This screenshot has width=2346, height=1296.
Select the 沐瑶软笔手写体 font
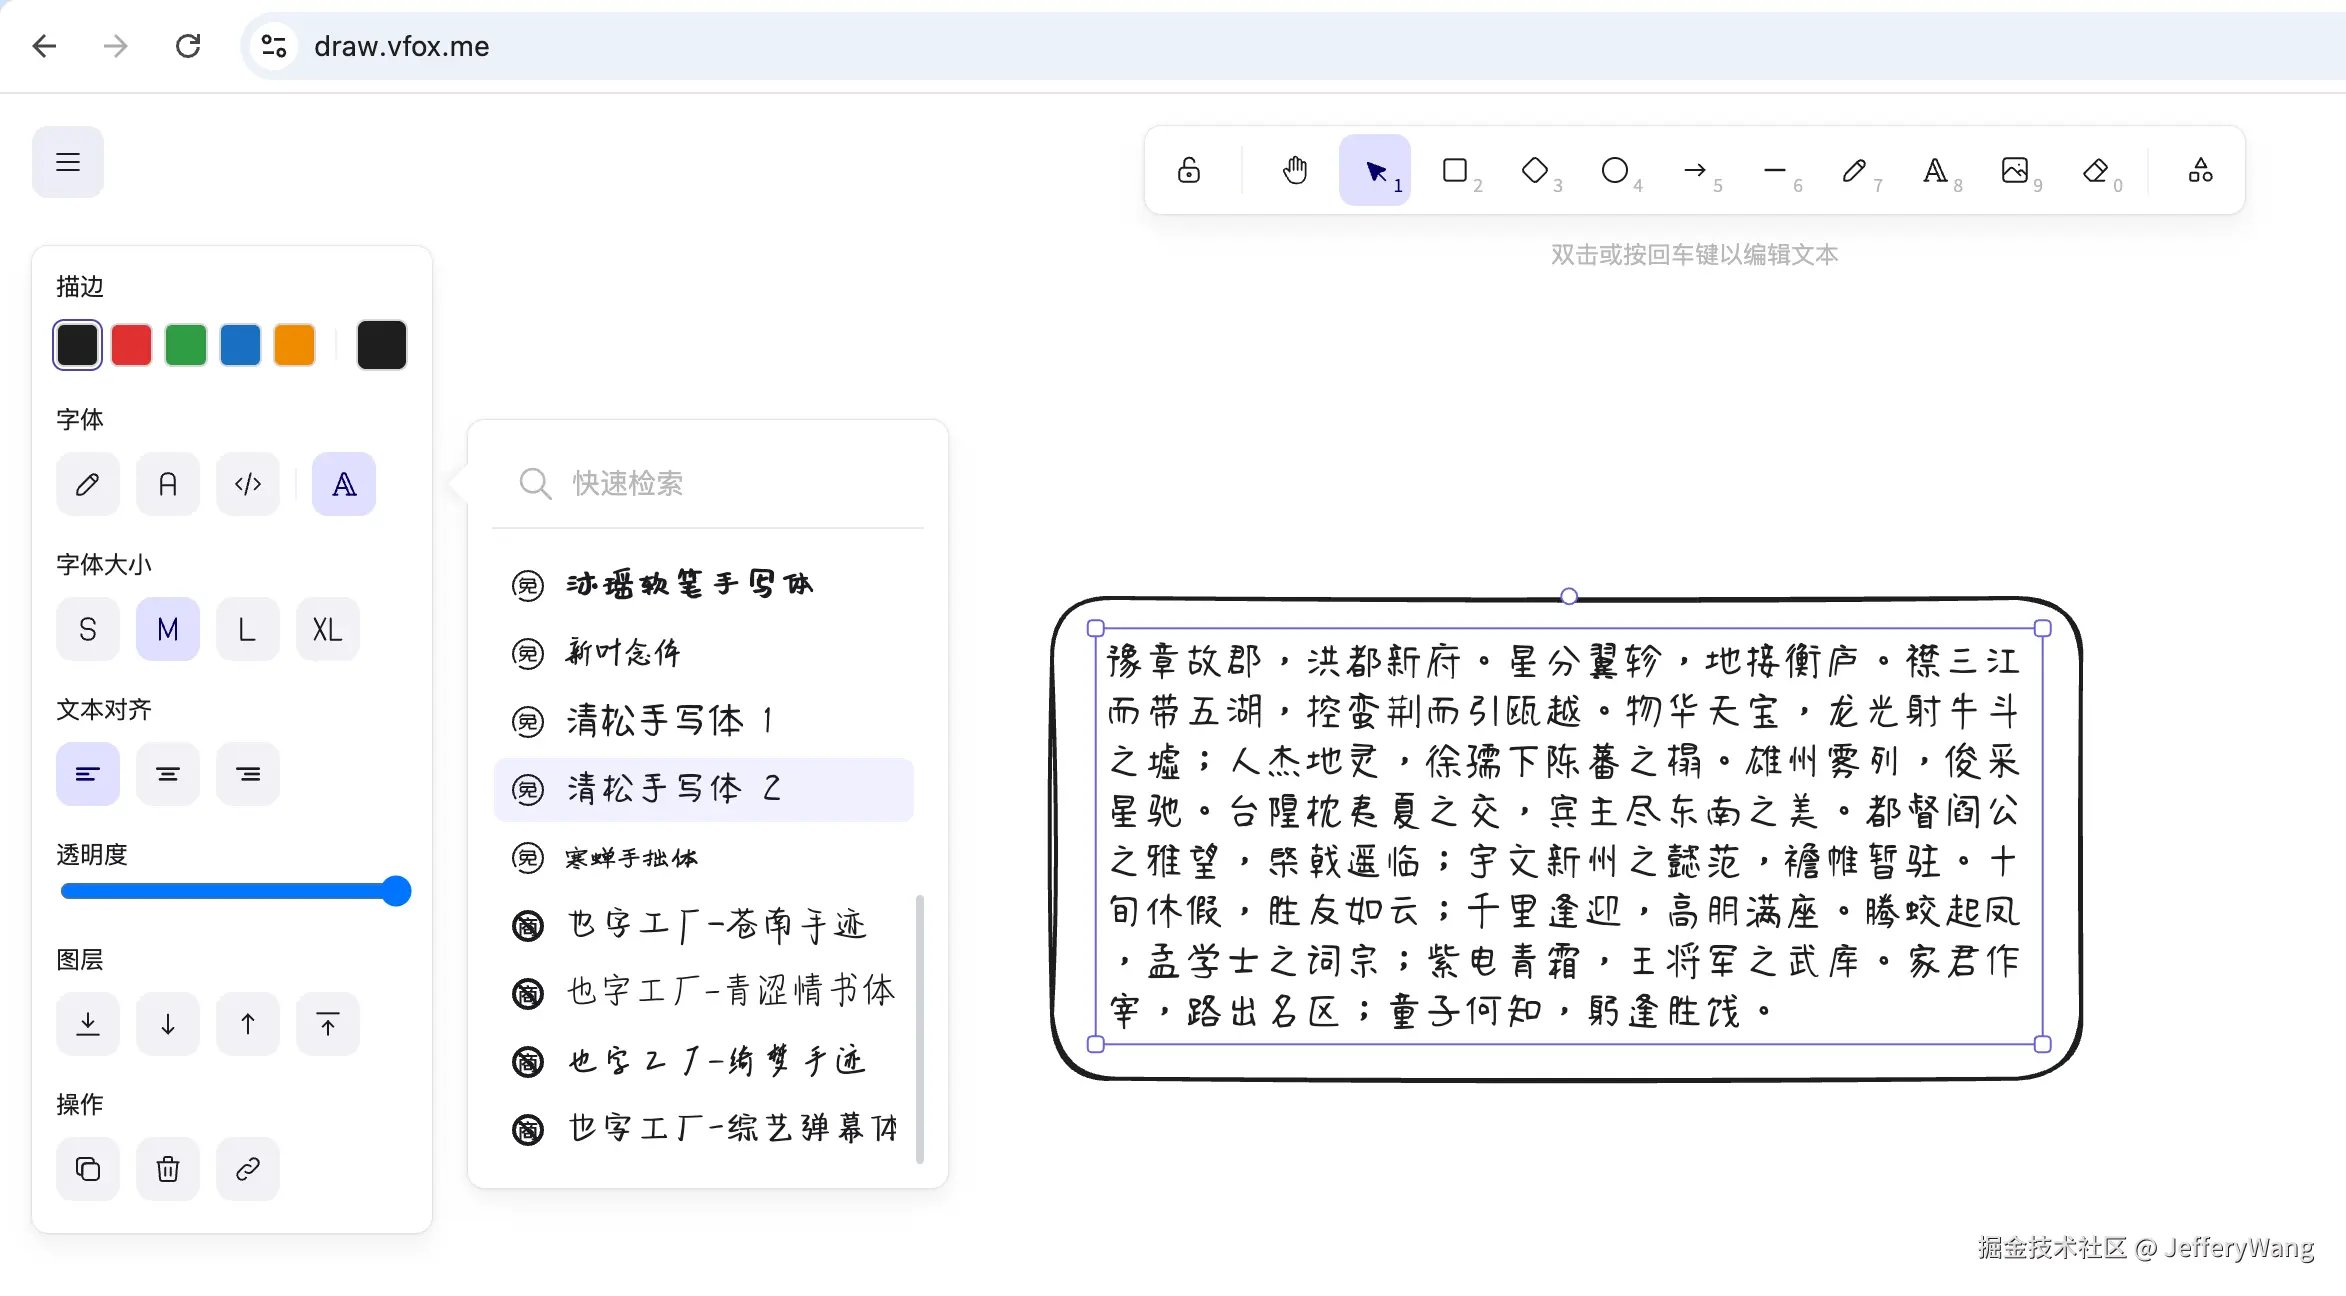coord(690,585)
